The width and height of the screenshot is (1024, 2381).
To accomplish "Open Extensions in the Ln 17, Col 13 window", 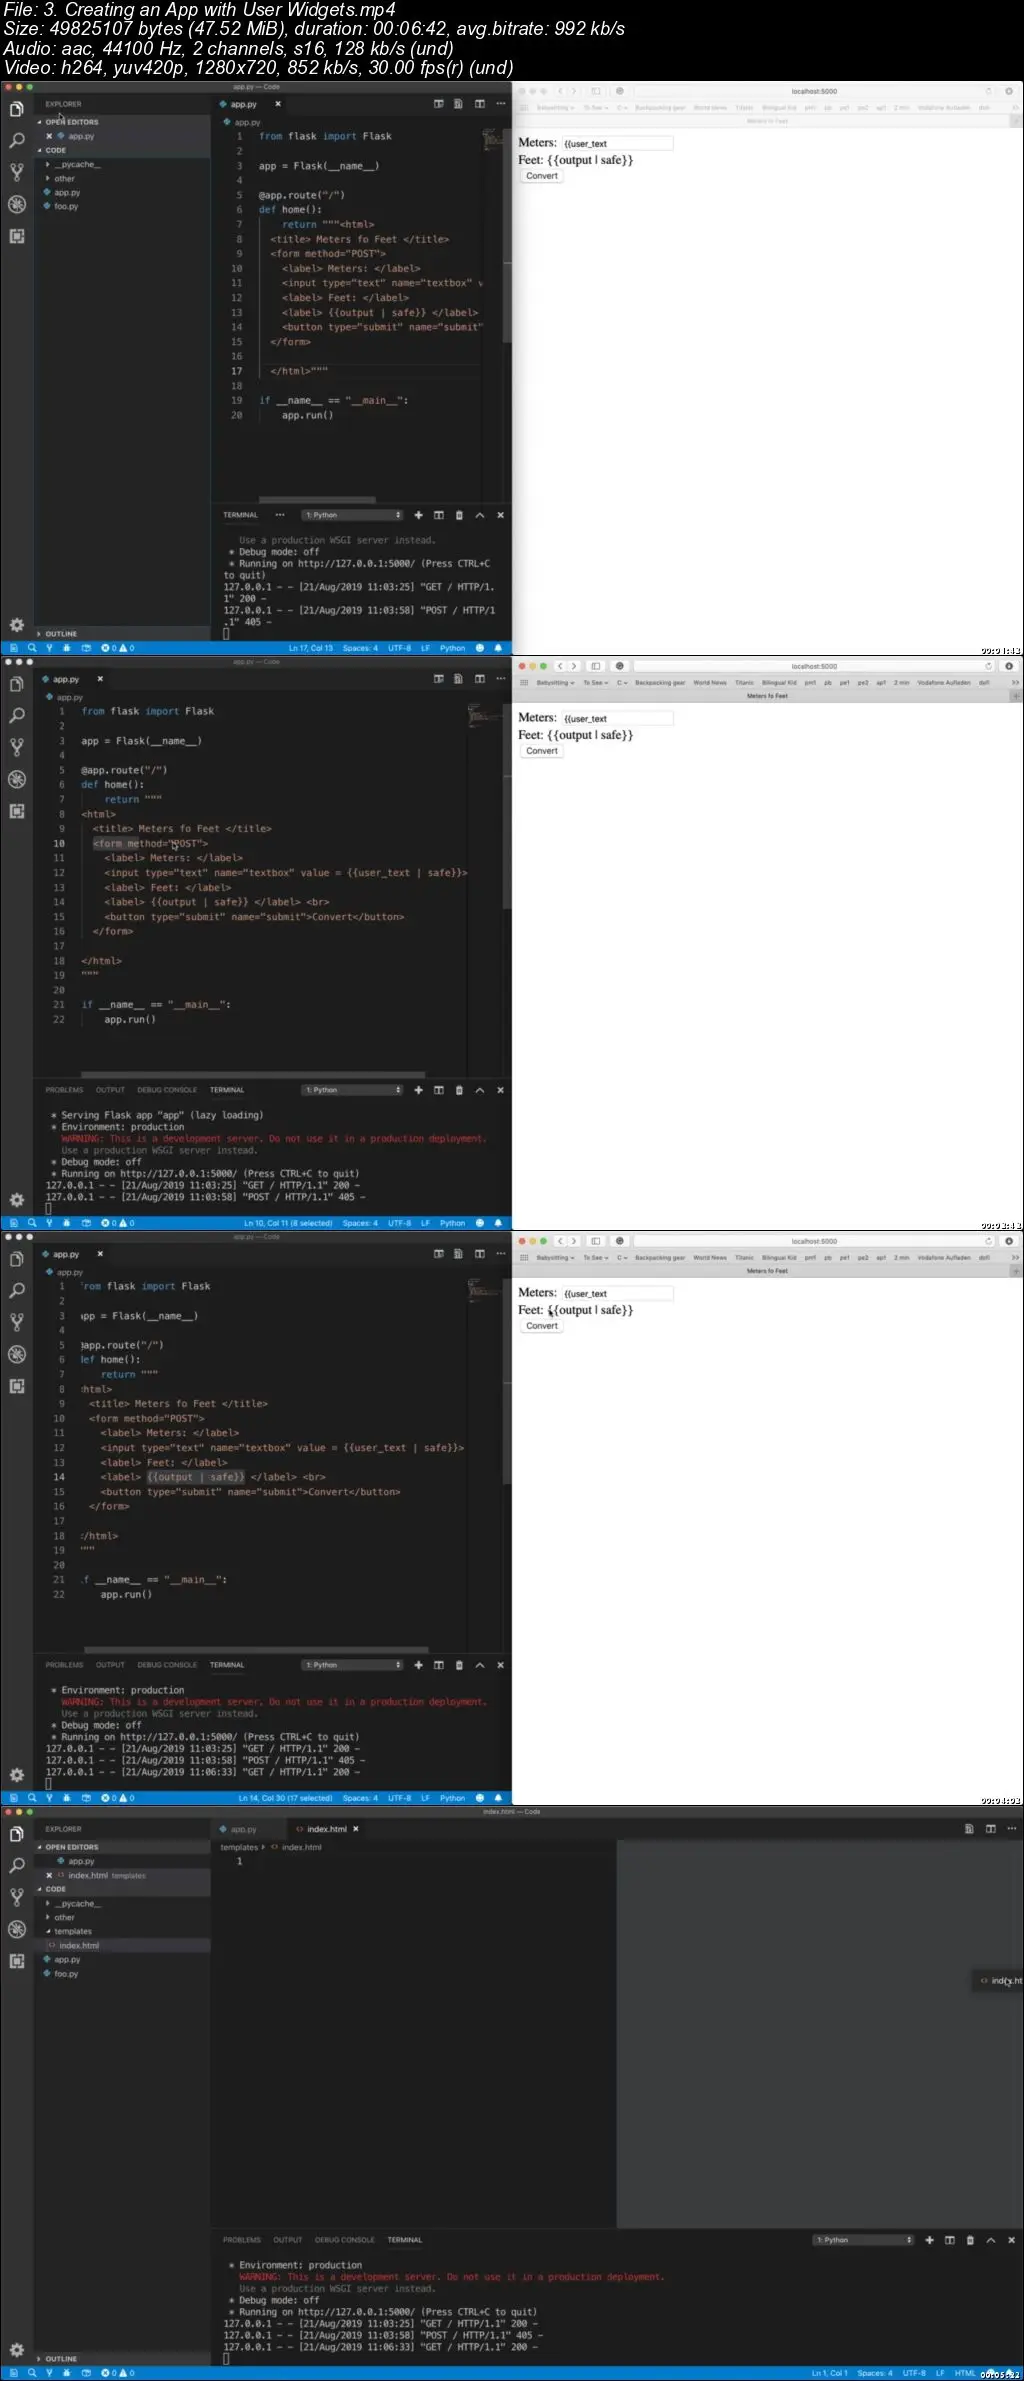I will click(16, 236).
